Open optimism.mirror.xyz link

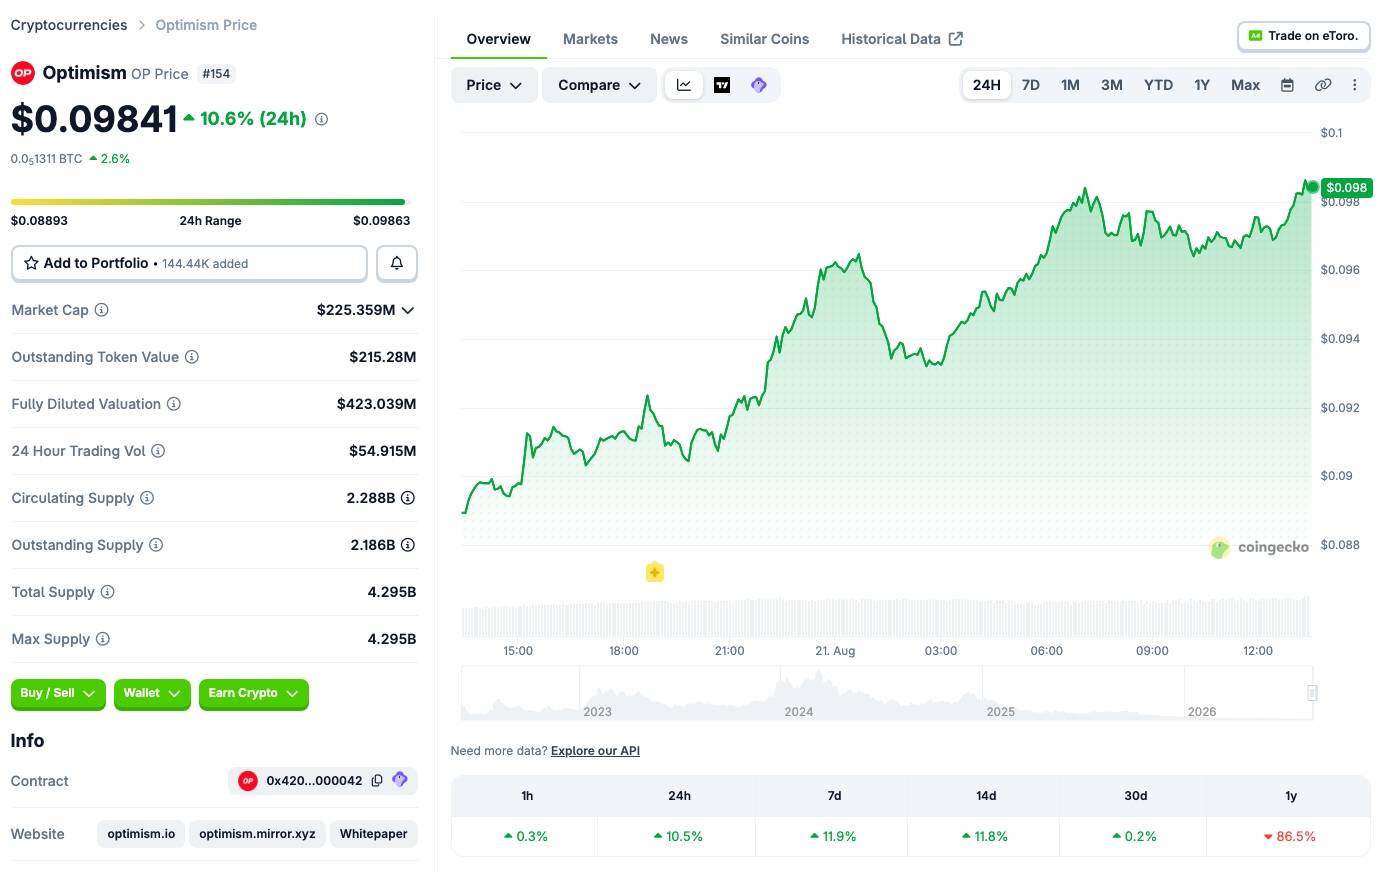(257, 834)
